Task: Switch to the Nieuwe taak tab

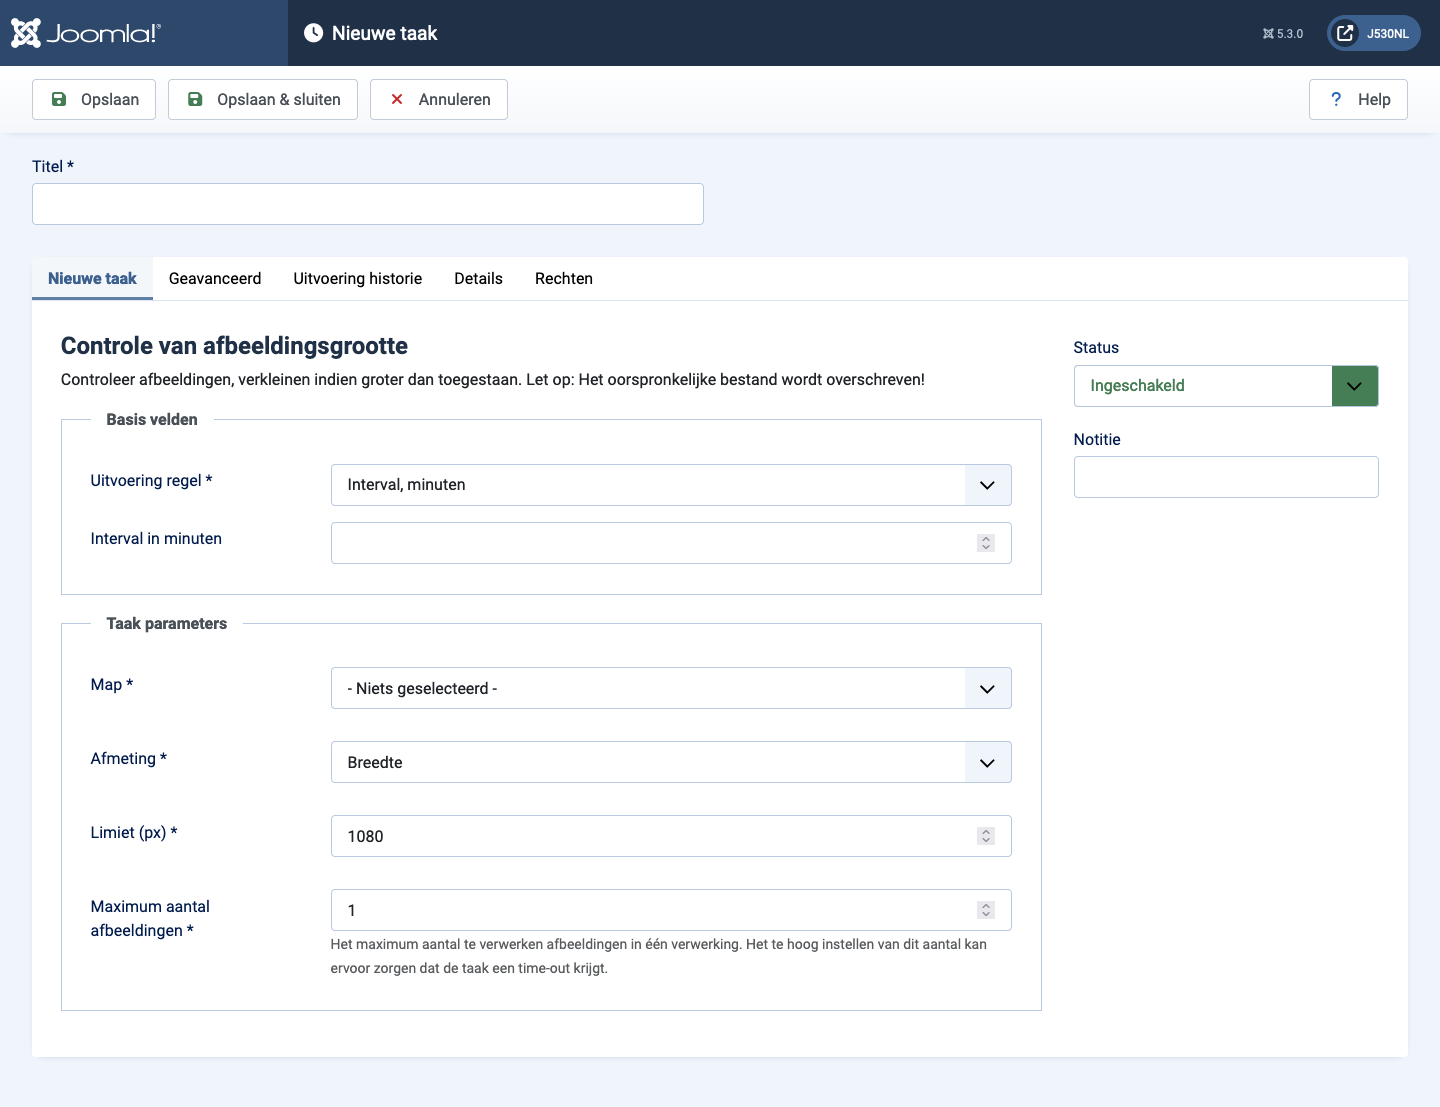Action: pos(92,278)
